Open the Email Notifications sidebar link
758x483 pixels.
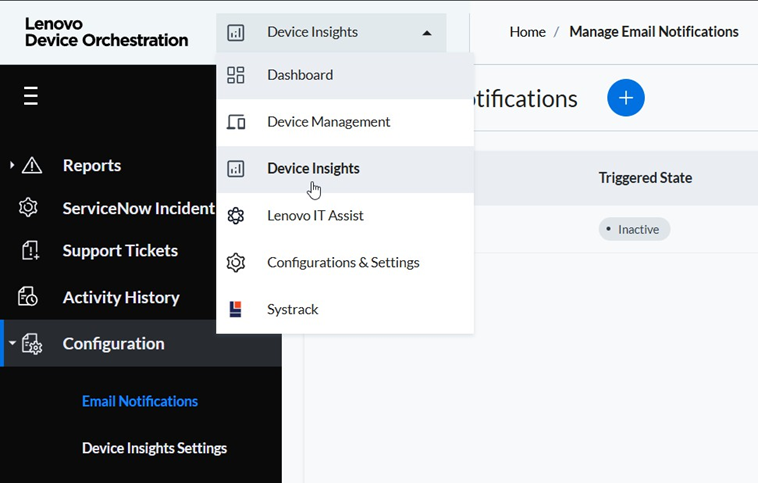(140, 401)
